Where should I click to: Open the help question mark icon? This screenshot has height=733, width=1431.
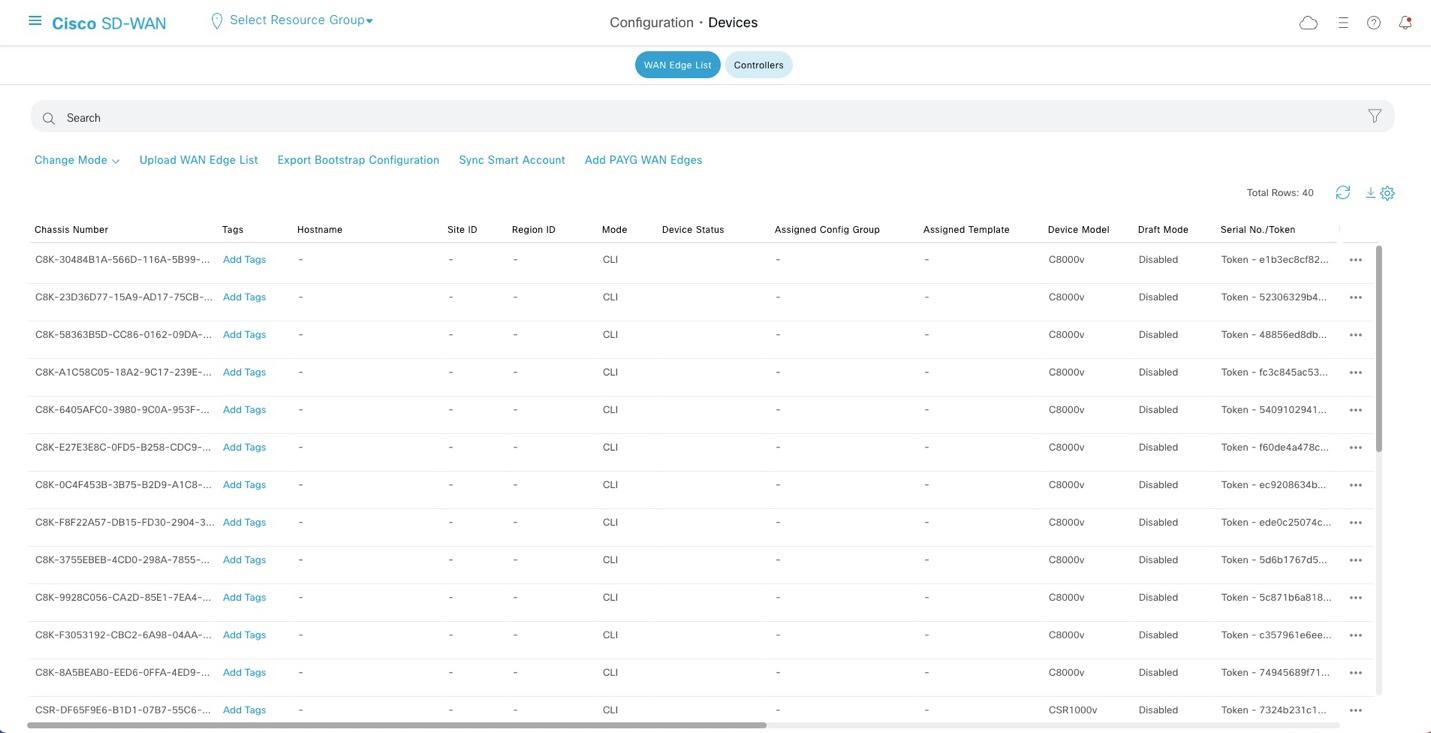[x=1374, y=23]
